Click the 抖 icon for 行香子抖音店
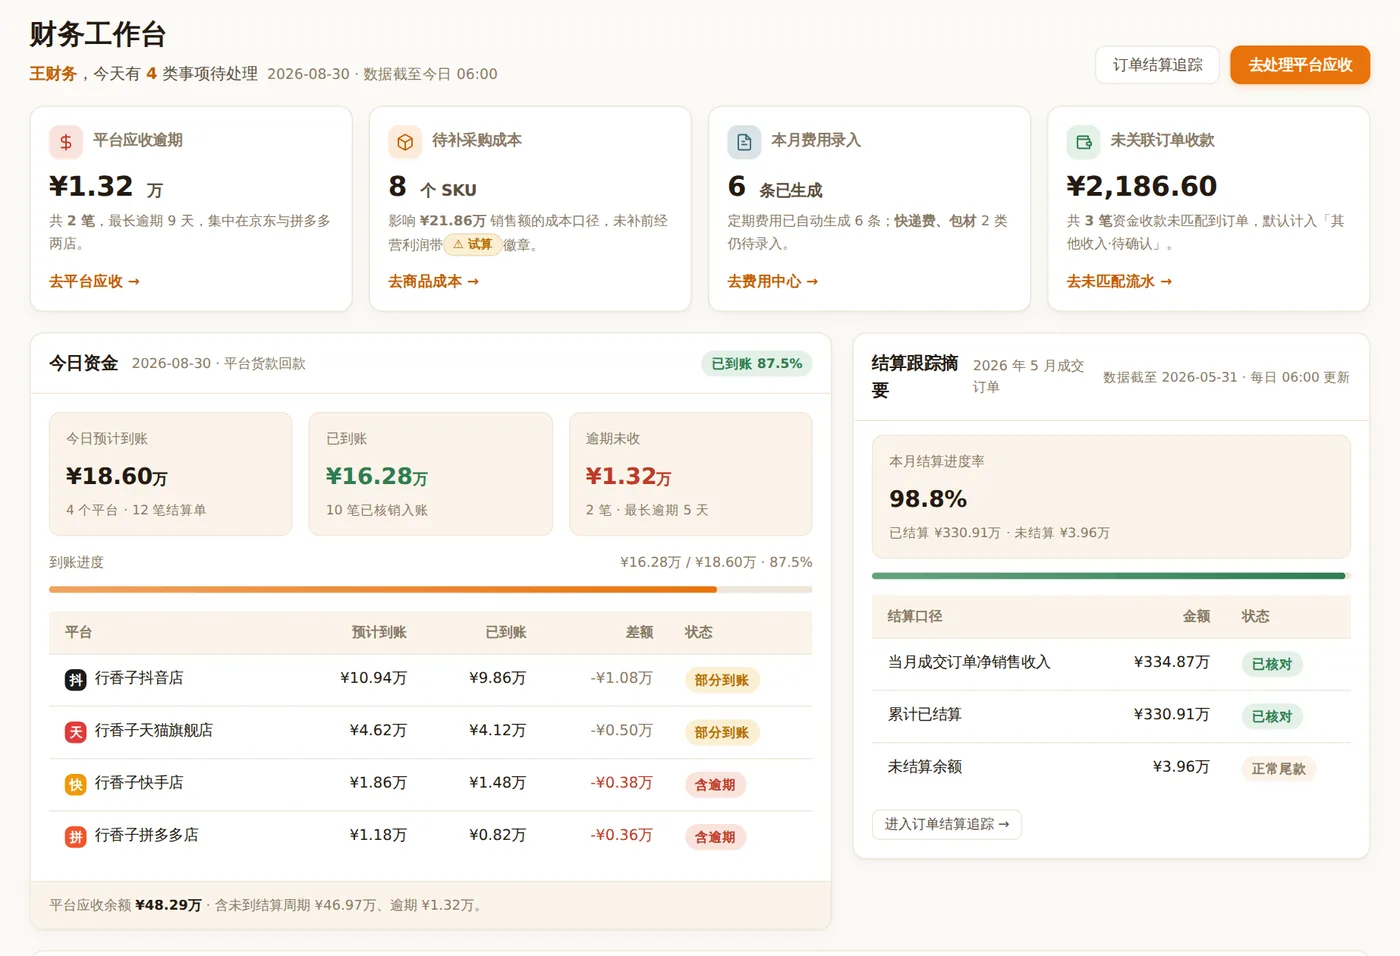 click(x=76, y=680)
